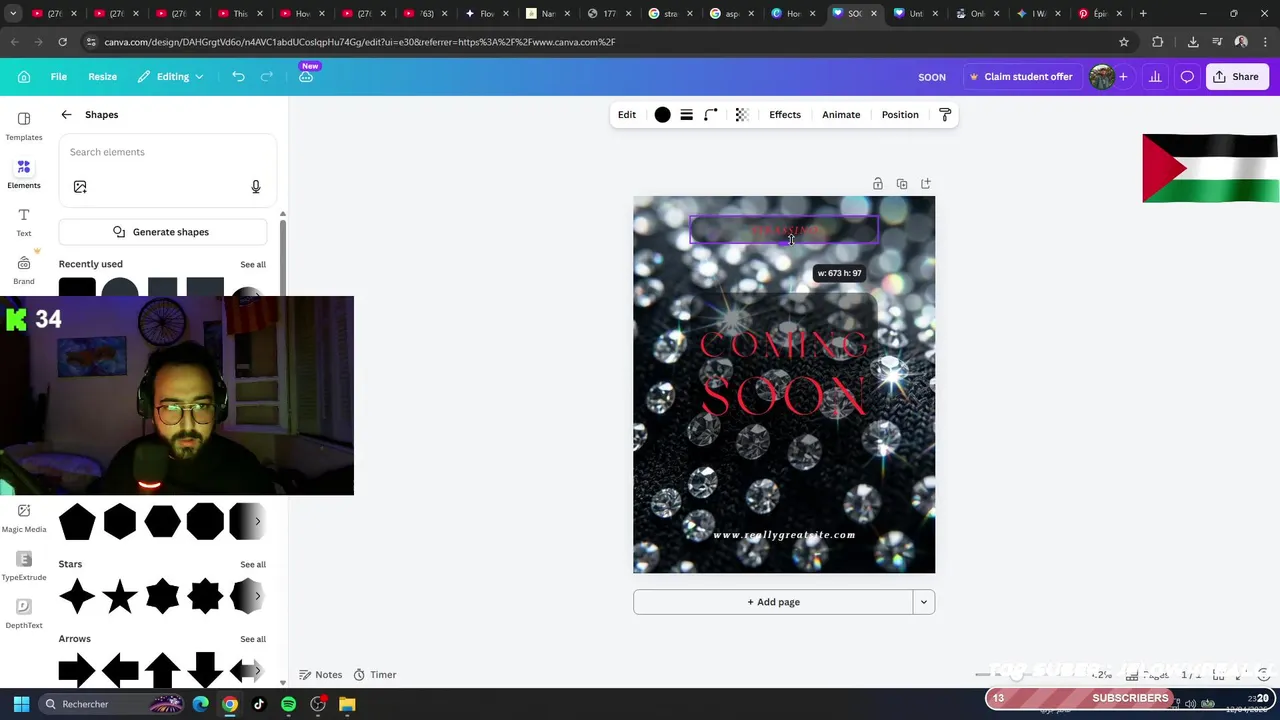Screen dimensions: 1280x720
Task: Undo the last action
Action: [238, 77]
